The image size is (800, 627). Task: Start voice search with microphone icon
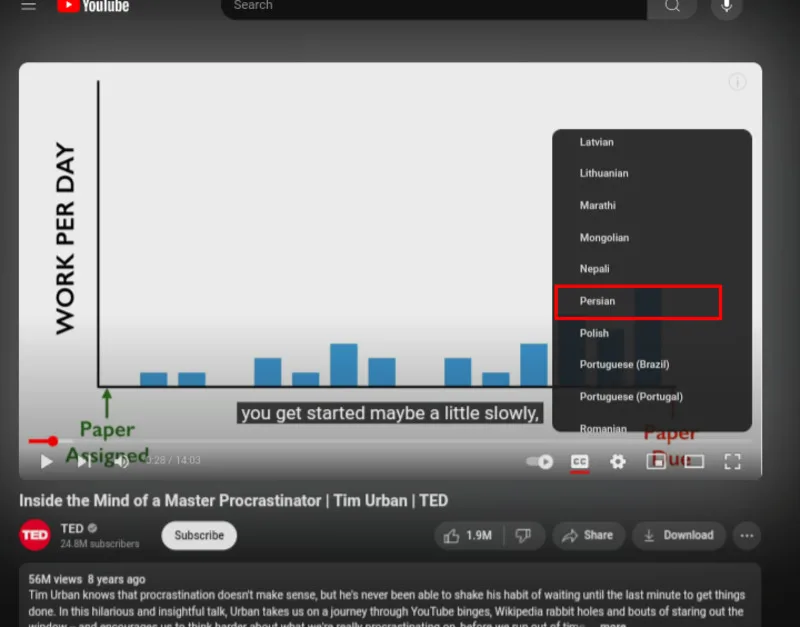(x=726, y=7)
